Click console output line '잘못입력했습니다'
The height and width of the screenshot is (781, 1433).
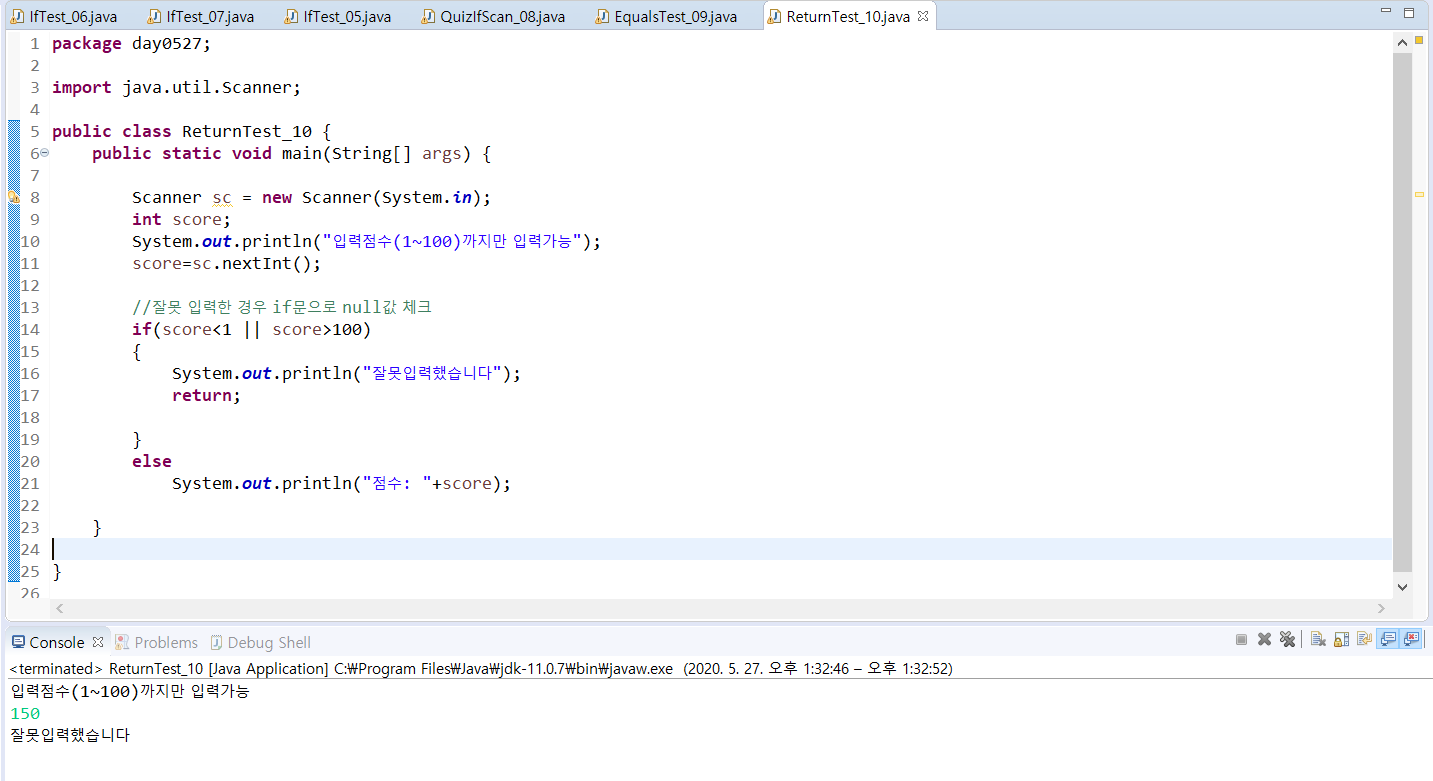pyautogui.click(x=70, y=736)
